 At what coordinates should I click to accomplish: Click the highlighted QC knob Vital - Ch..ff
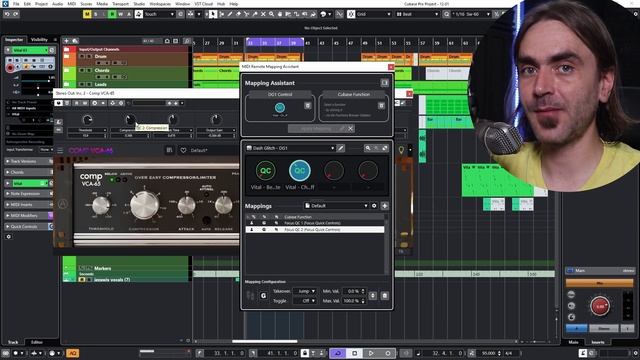tap(300, 171)
